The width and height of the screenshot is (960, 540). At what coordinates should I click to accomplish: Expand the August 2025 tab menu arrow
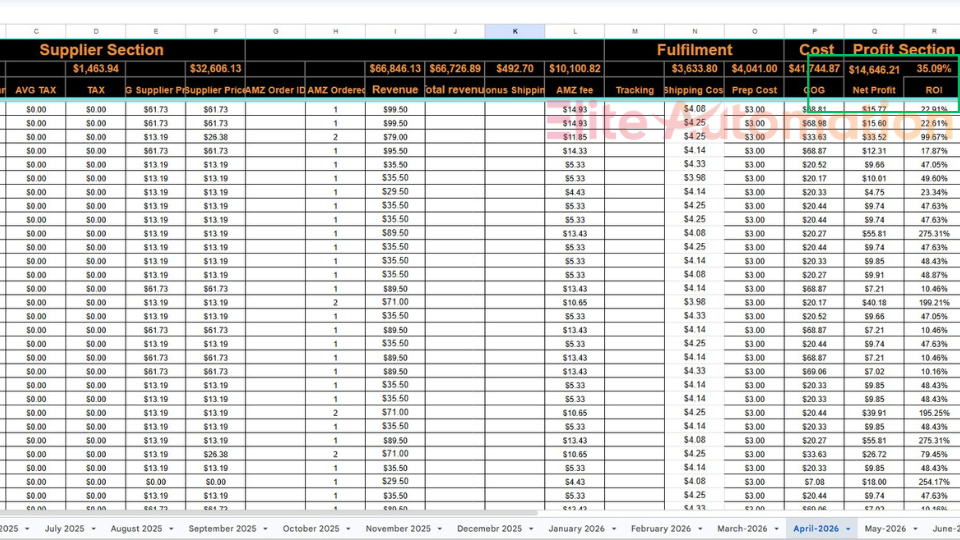coord(171,529)
